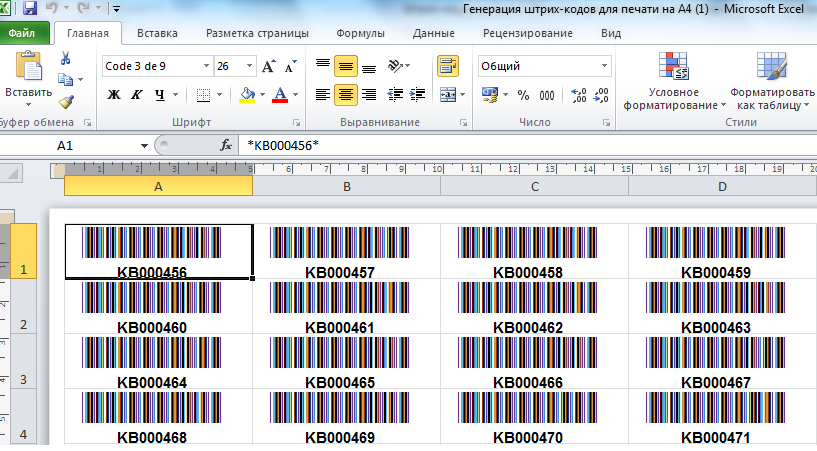Click the Format Painter brush icon
The height and width of the screenshot is (451, 817).
point(66,102)
